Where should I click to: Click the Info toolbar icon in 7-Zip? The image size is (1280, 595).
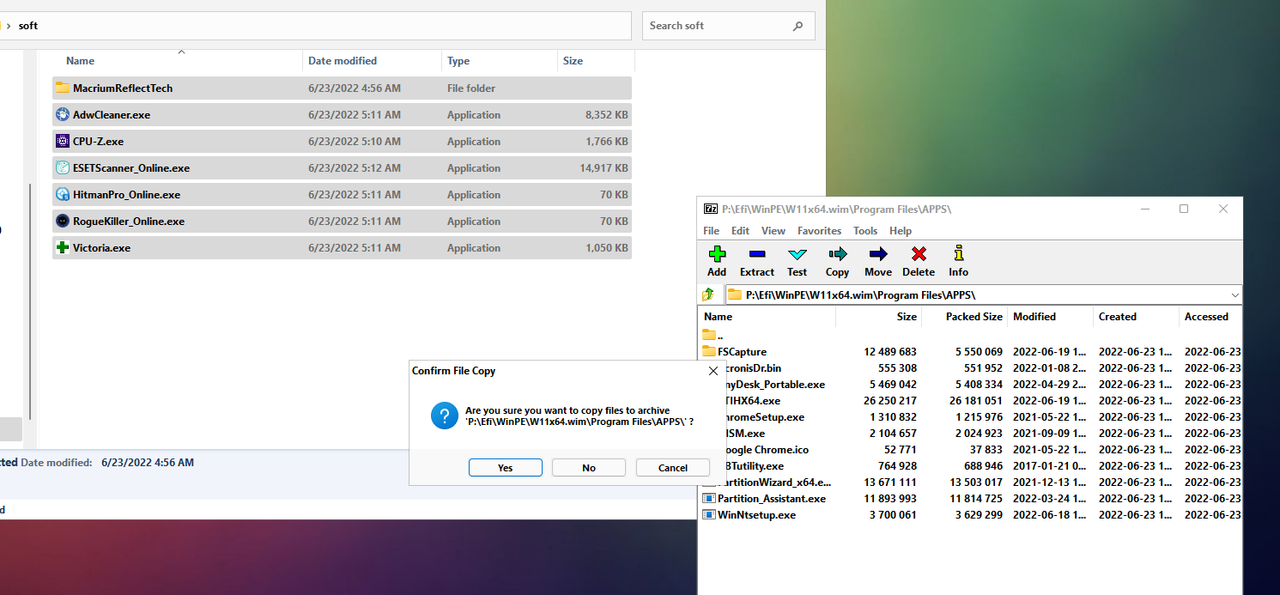[x=958, y=254]
